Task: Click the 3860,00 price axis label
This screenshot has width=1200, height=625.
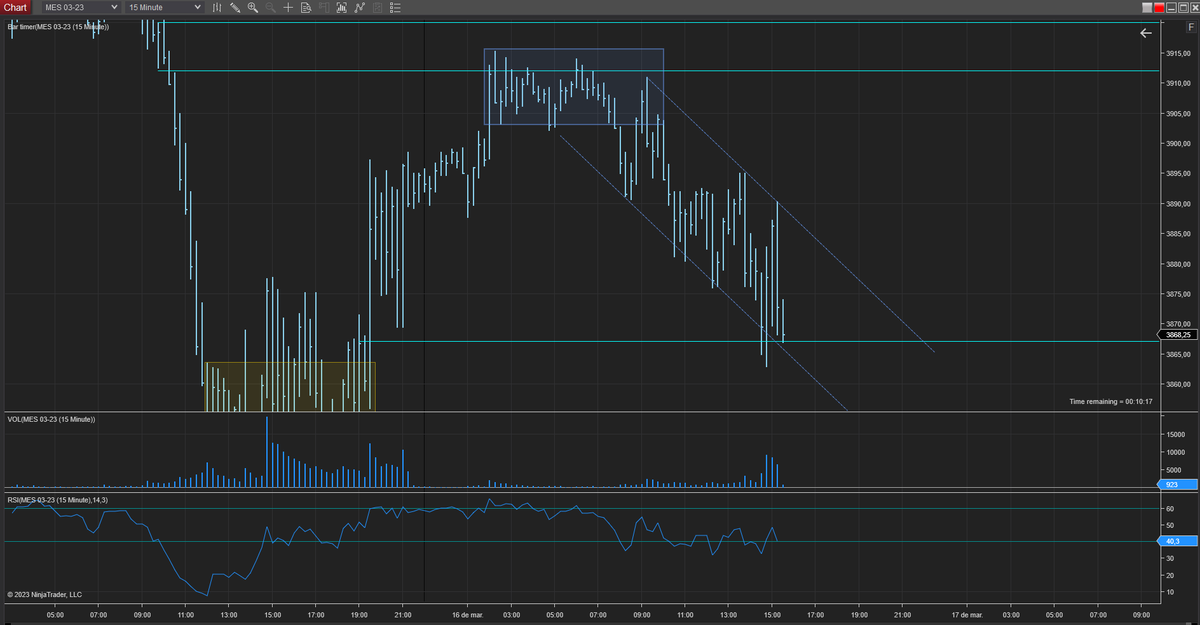Action: pyautogui.click(x=1176, y=384)
